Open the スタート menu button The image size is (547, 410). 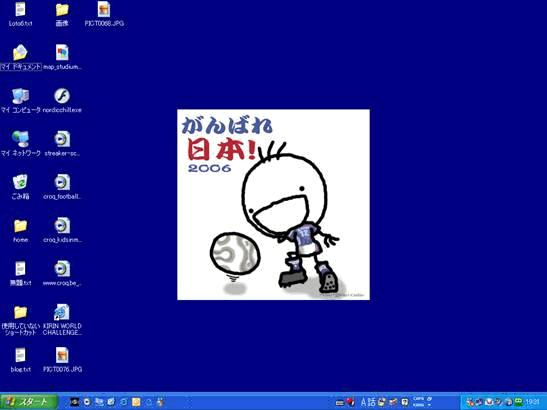[29, 402]
